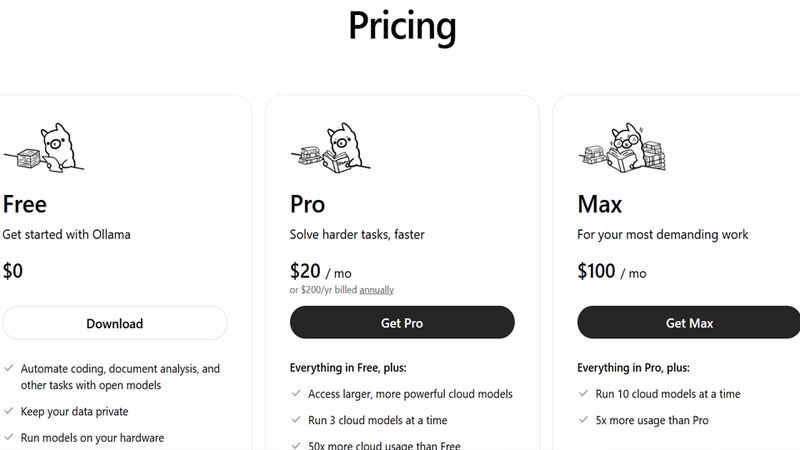Click the Free plan title

pyautogui.click(x=24, y=204)
